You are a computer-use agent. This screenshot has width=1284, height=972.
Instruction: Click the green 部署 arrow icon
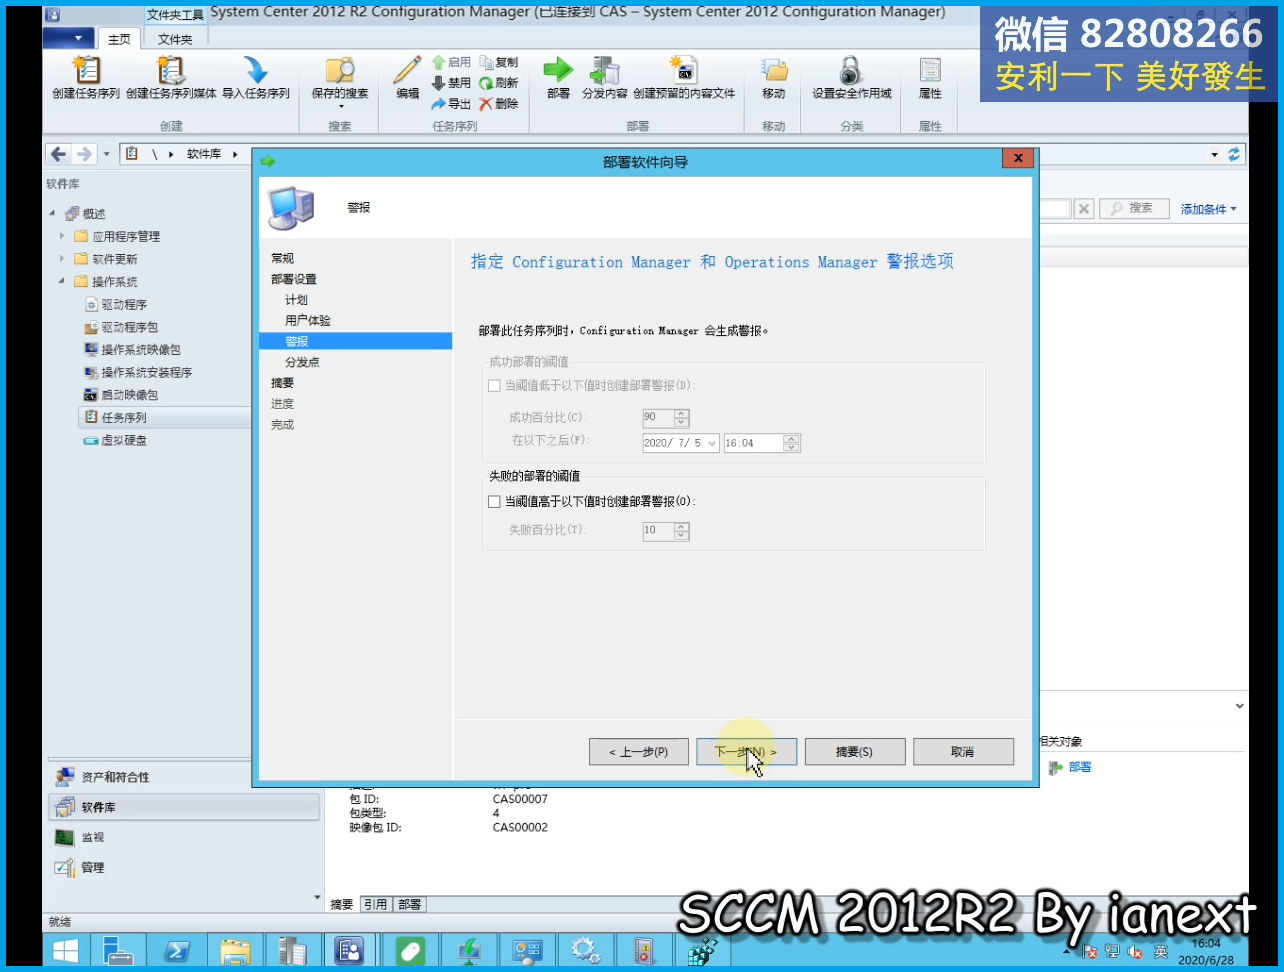558,70
